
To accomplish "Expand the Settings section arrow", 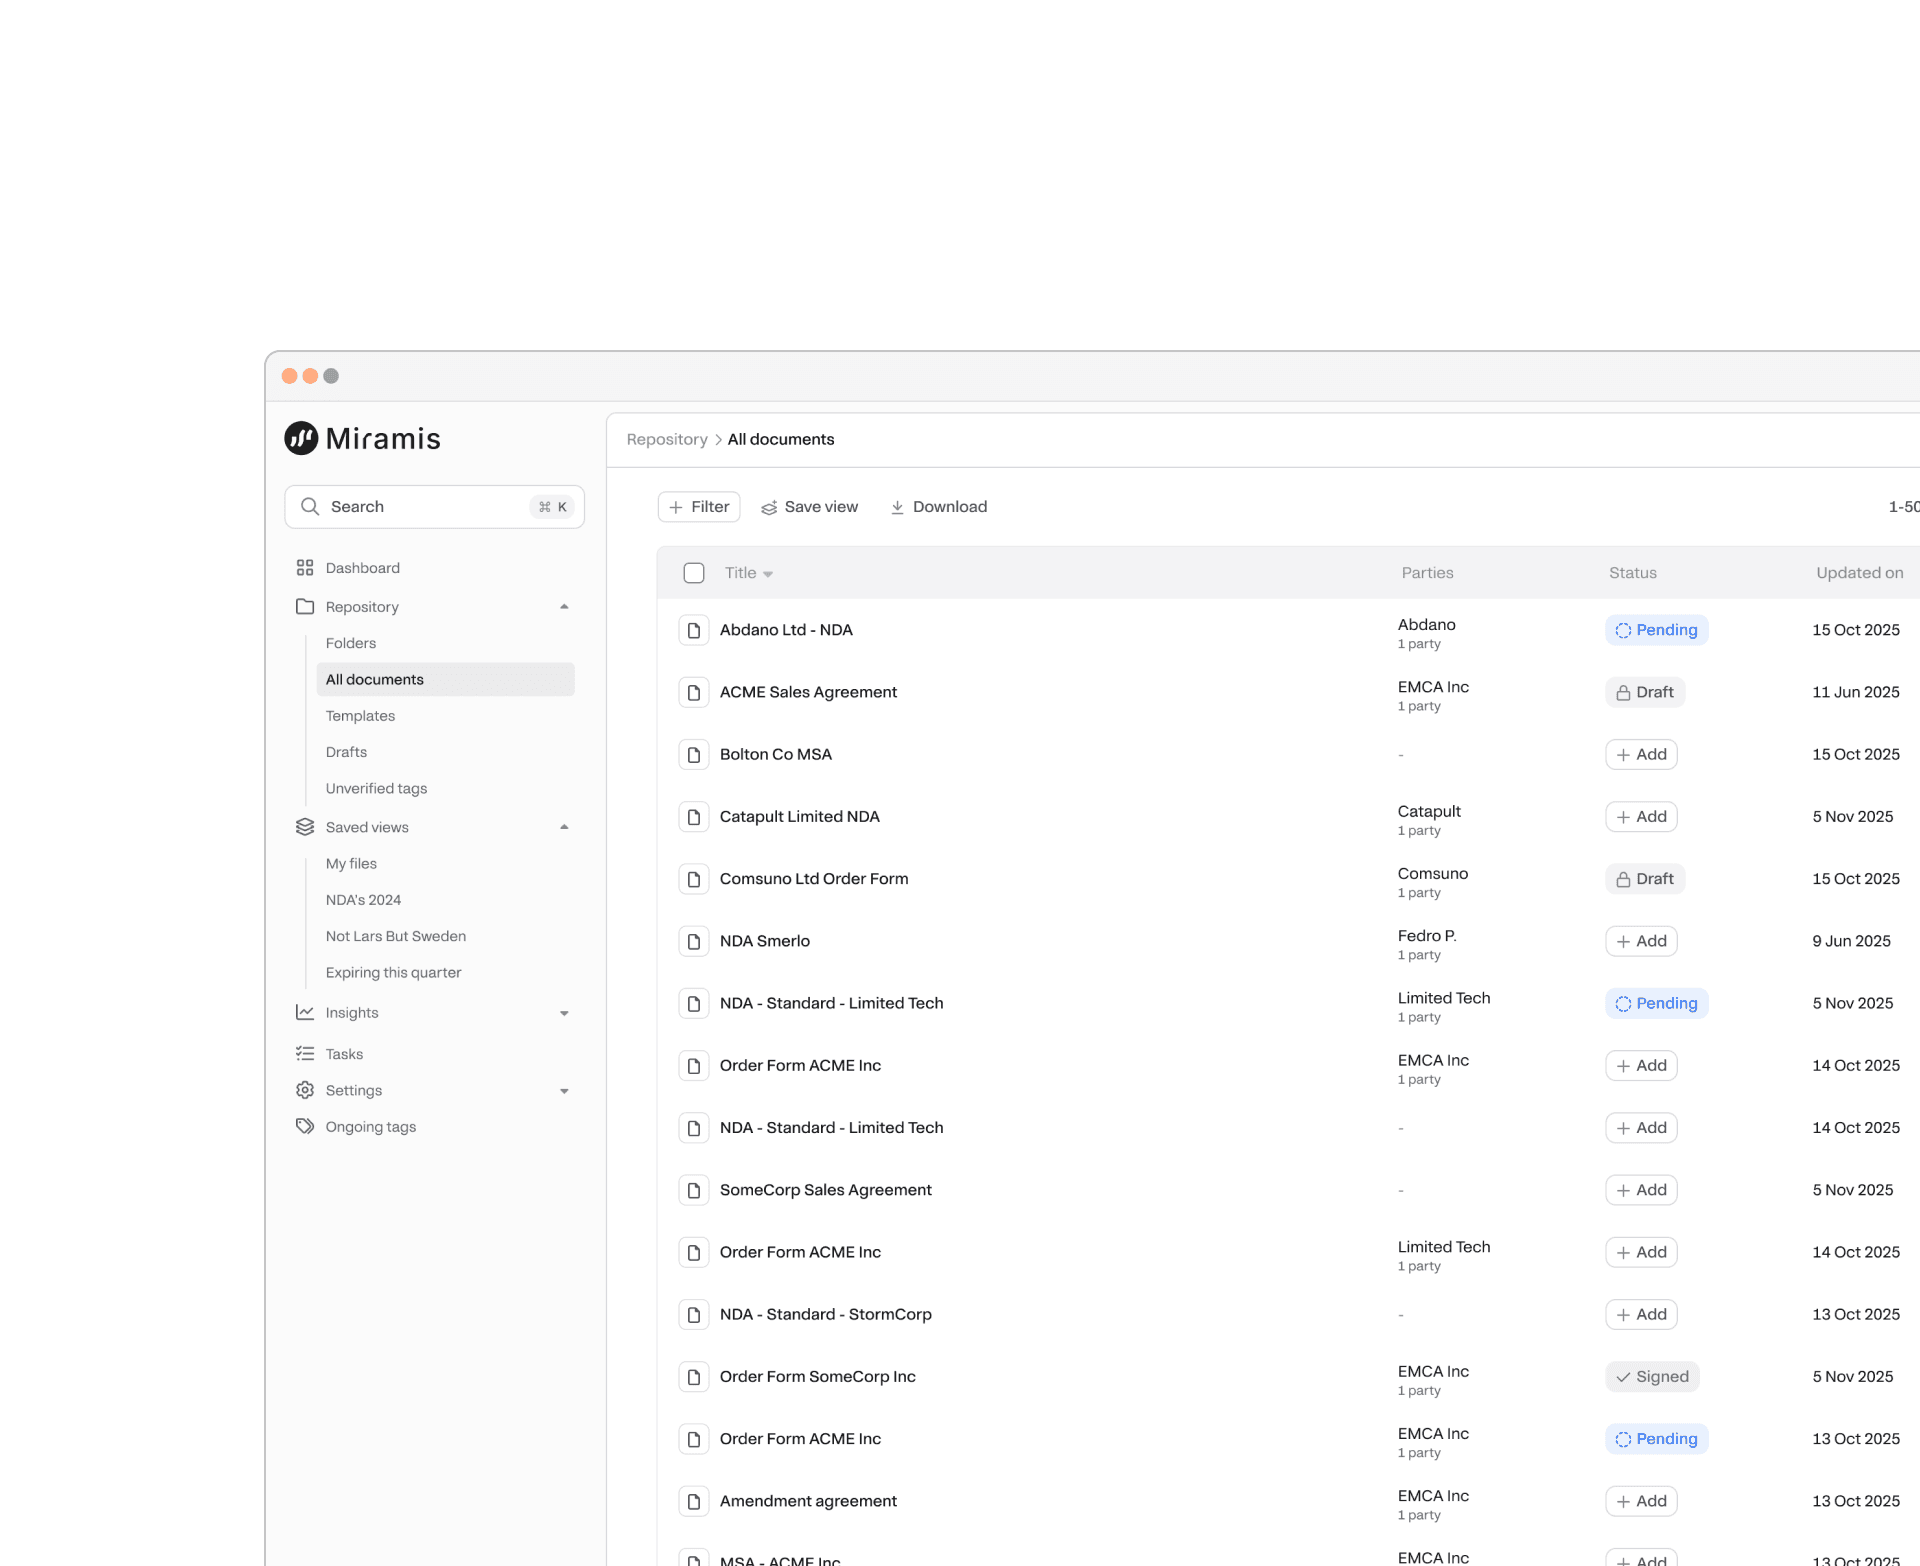I will point(564,1091).
